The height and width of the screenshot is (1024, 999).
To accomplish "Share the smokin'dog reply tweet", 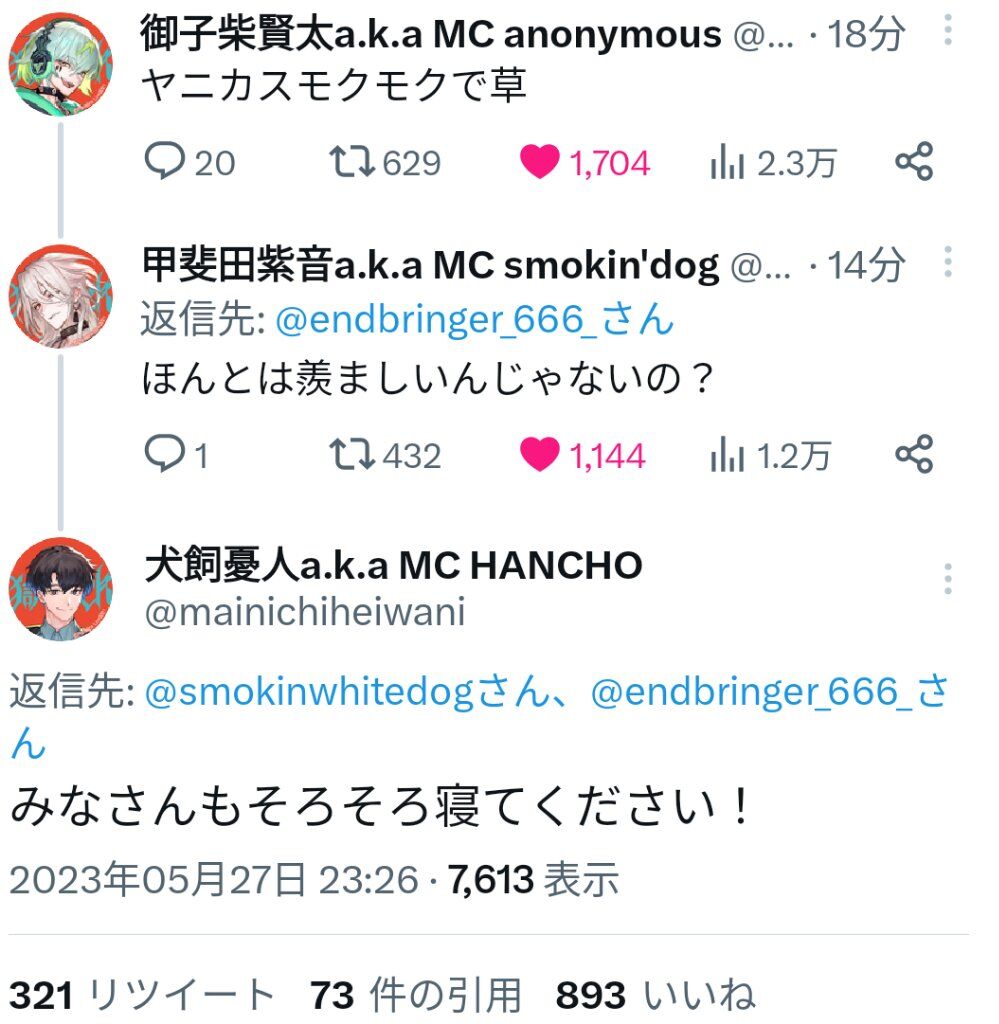I will tap(914, 454).
